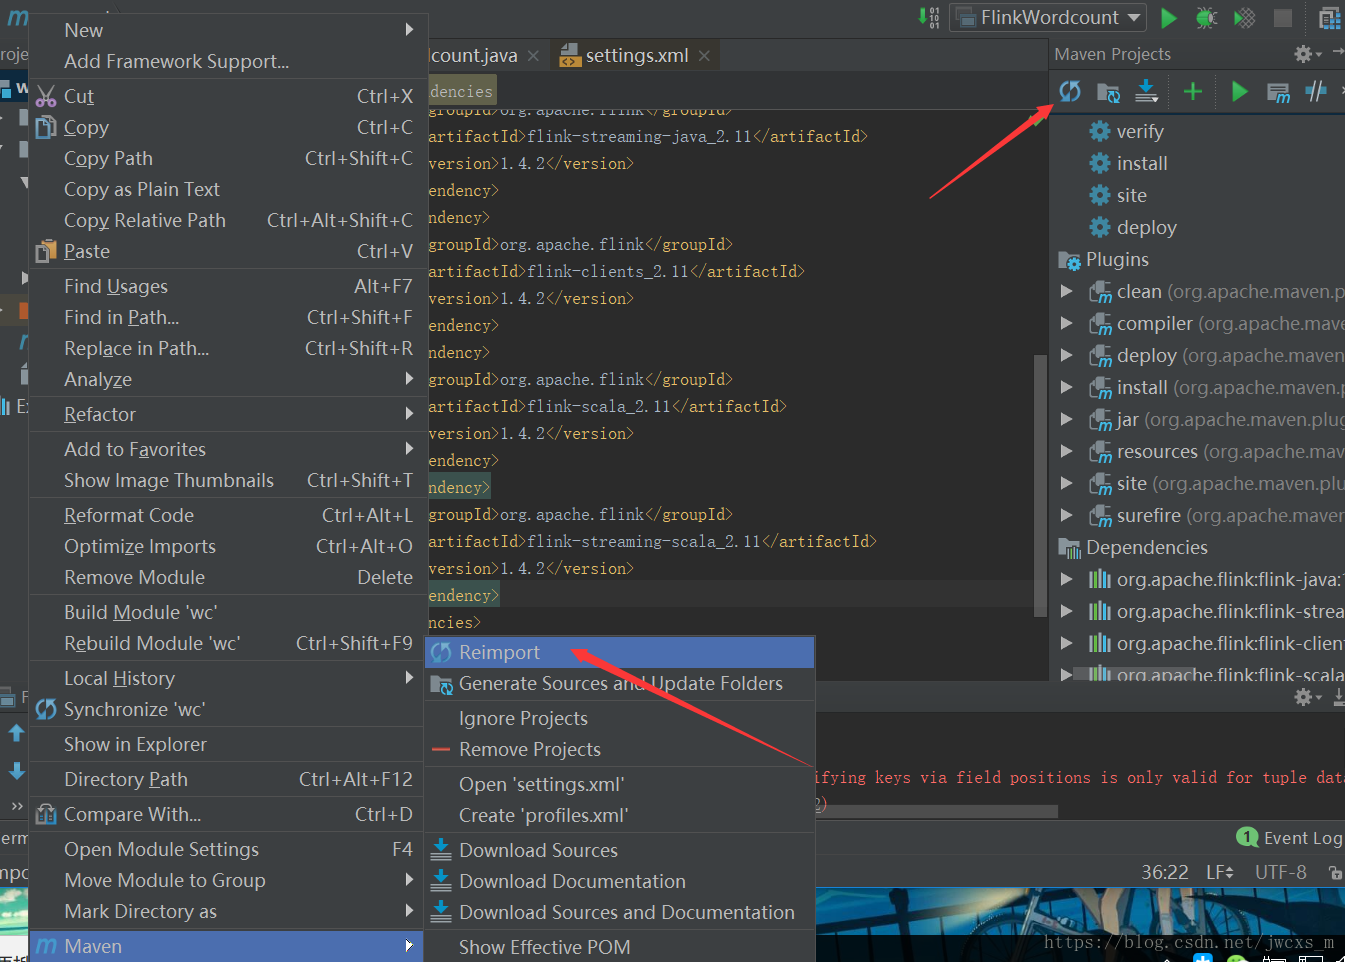Choose Download Sources in Maven submenu
This screenshot has width=1345, height=962.
(620, 850)
